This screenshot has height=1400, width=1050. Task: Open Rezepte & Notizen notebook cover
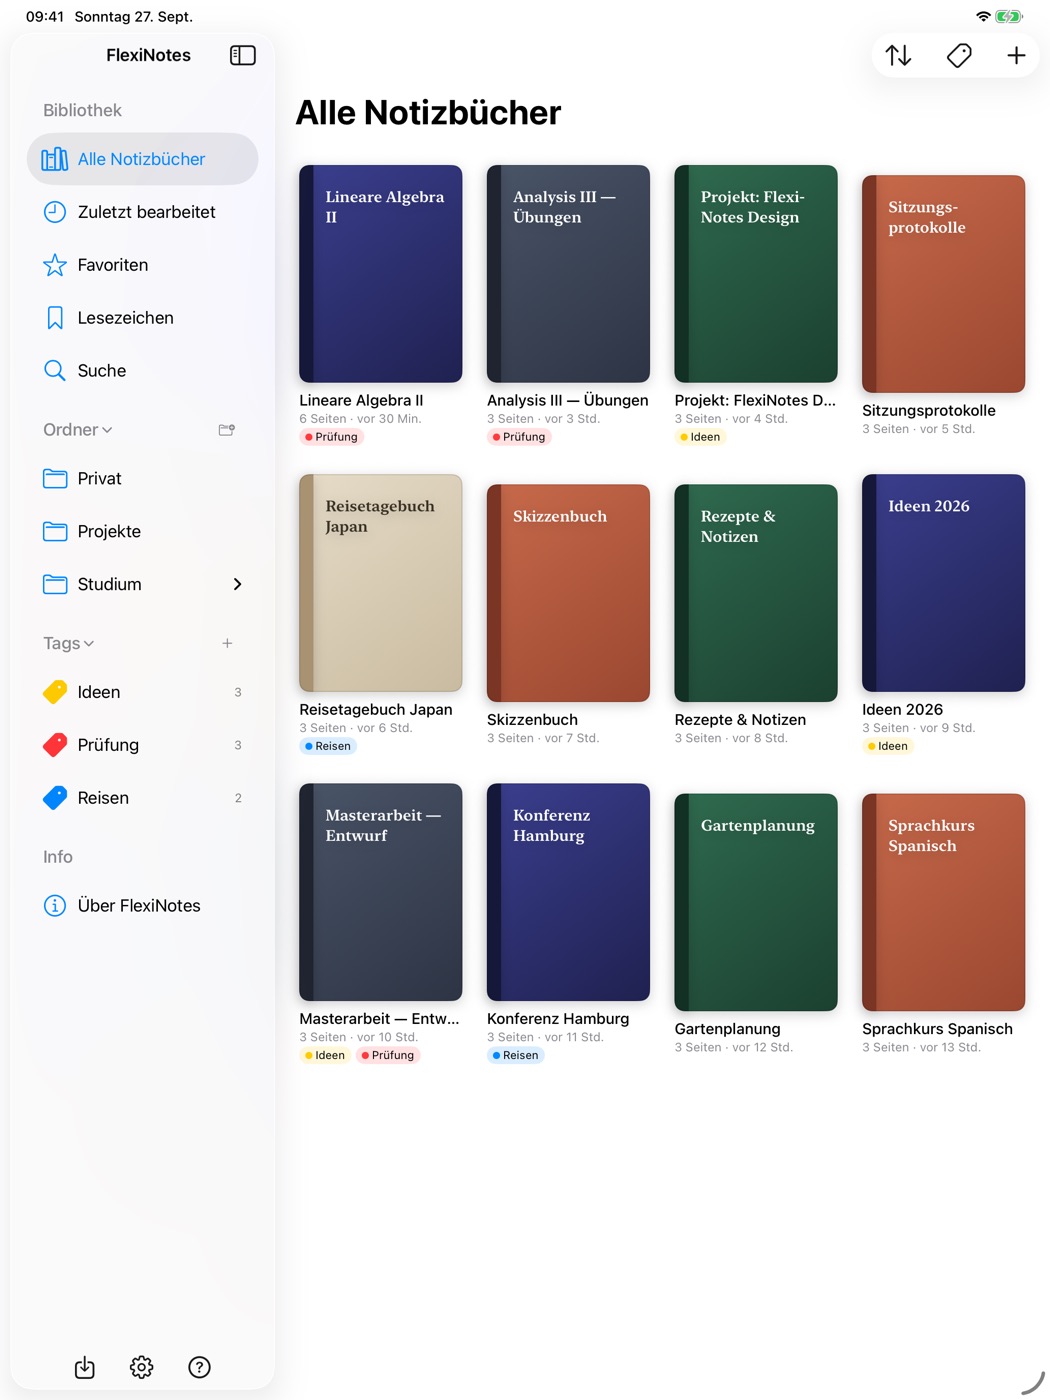click(756, 593)
